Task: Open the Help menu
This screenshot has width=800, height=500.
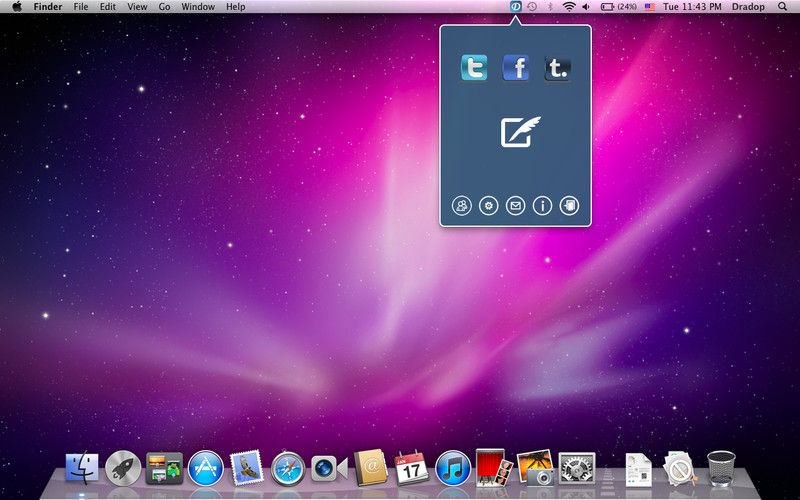Action: tap(236, 7)
